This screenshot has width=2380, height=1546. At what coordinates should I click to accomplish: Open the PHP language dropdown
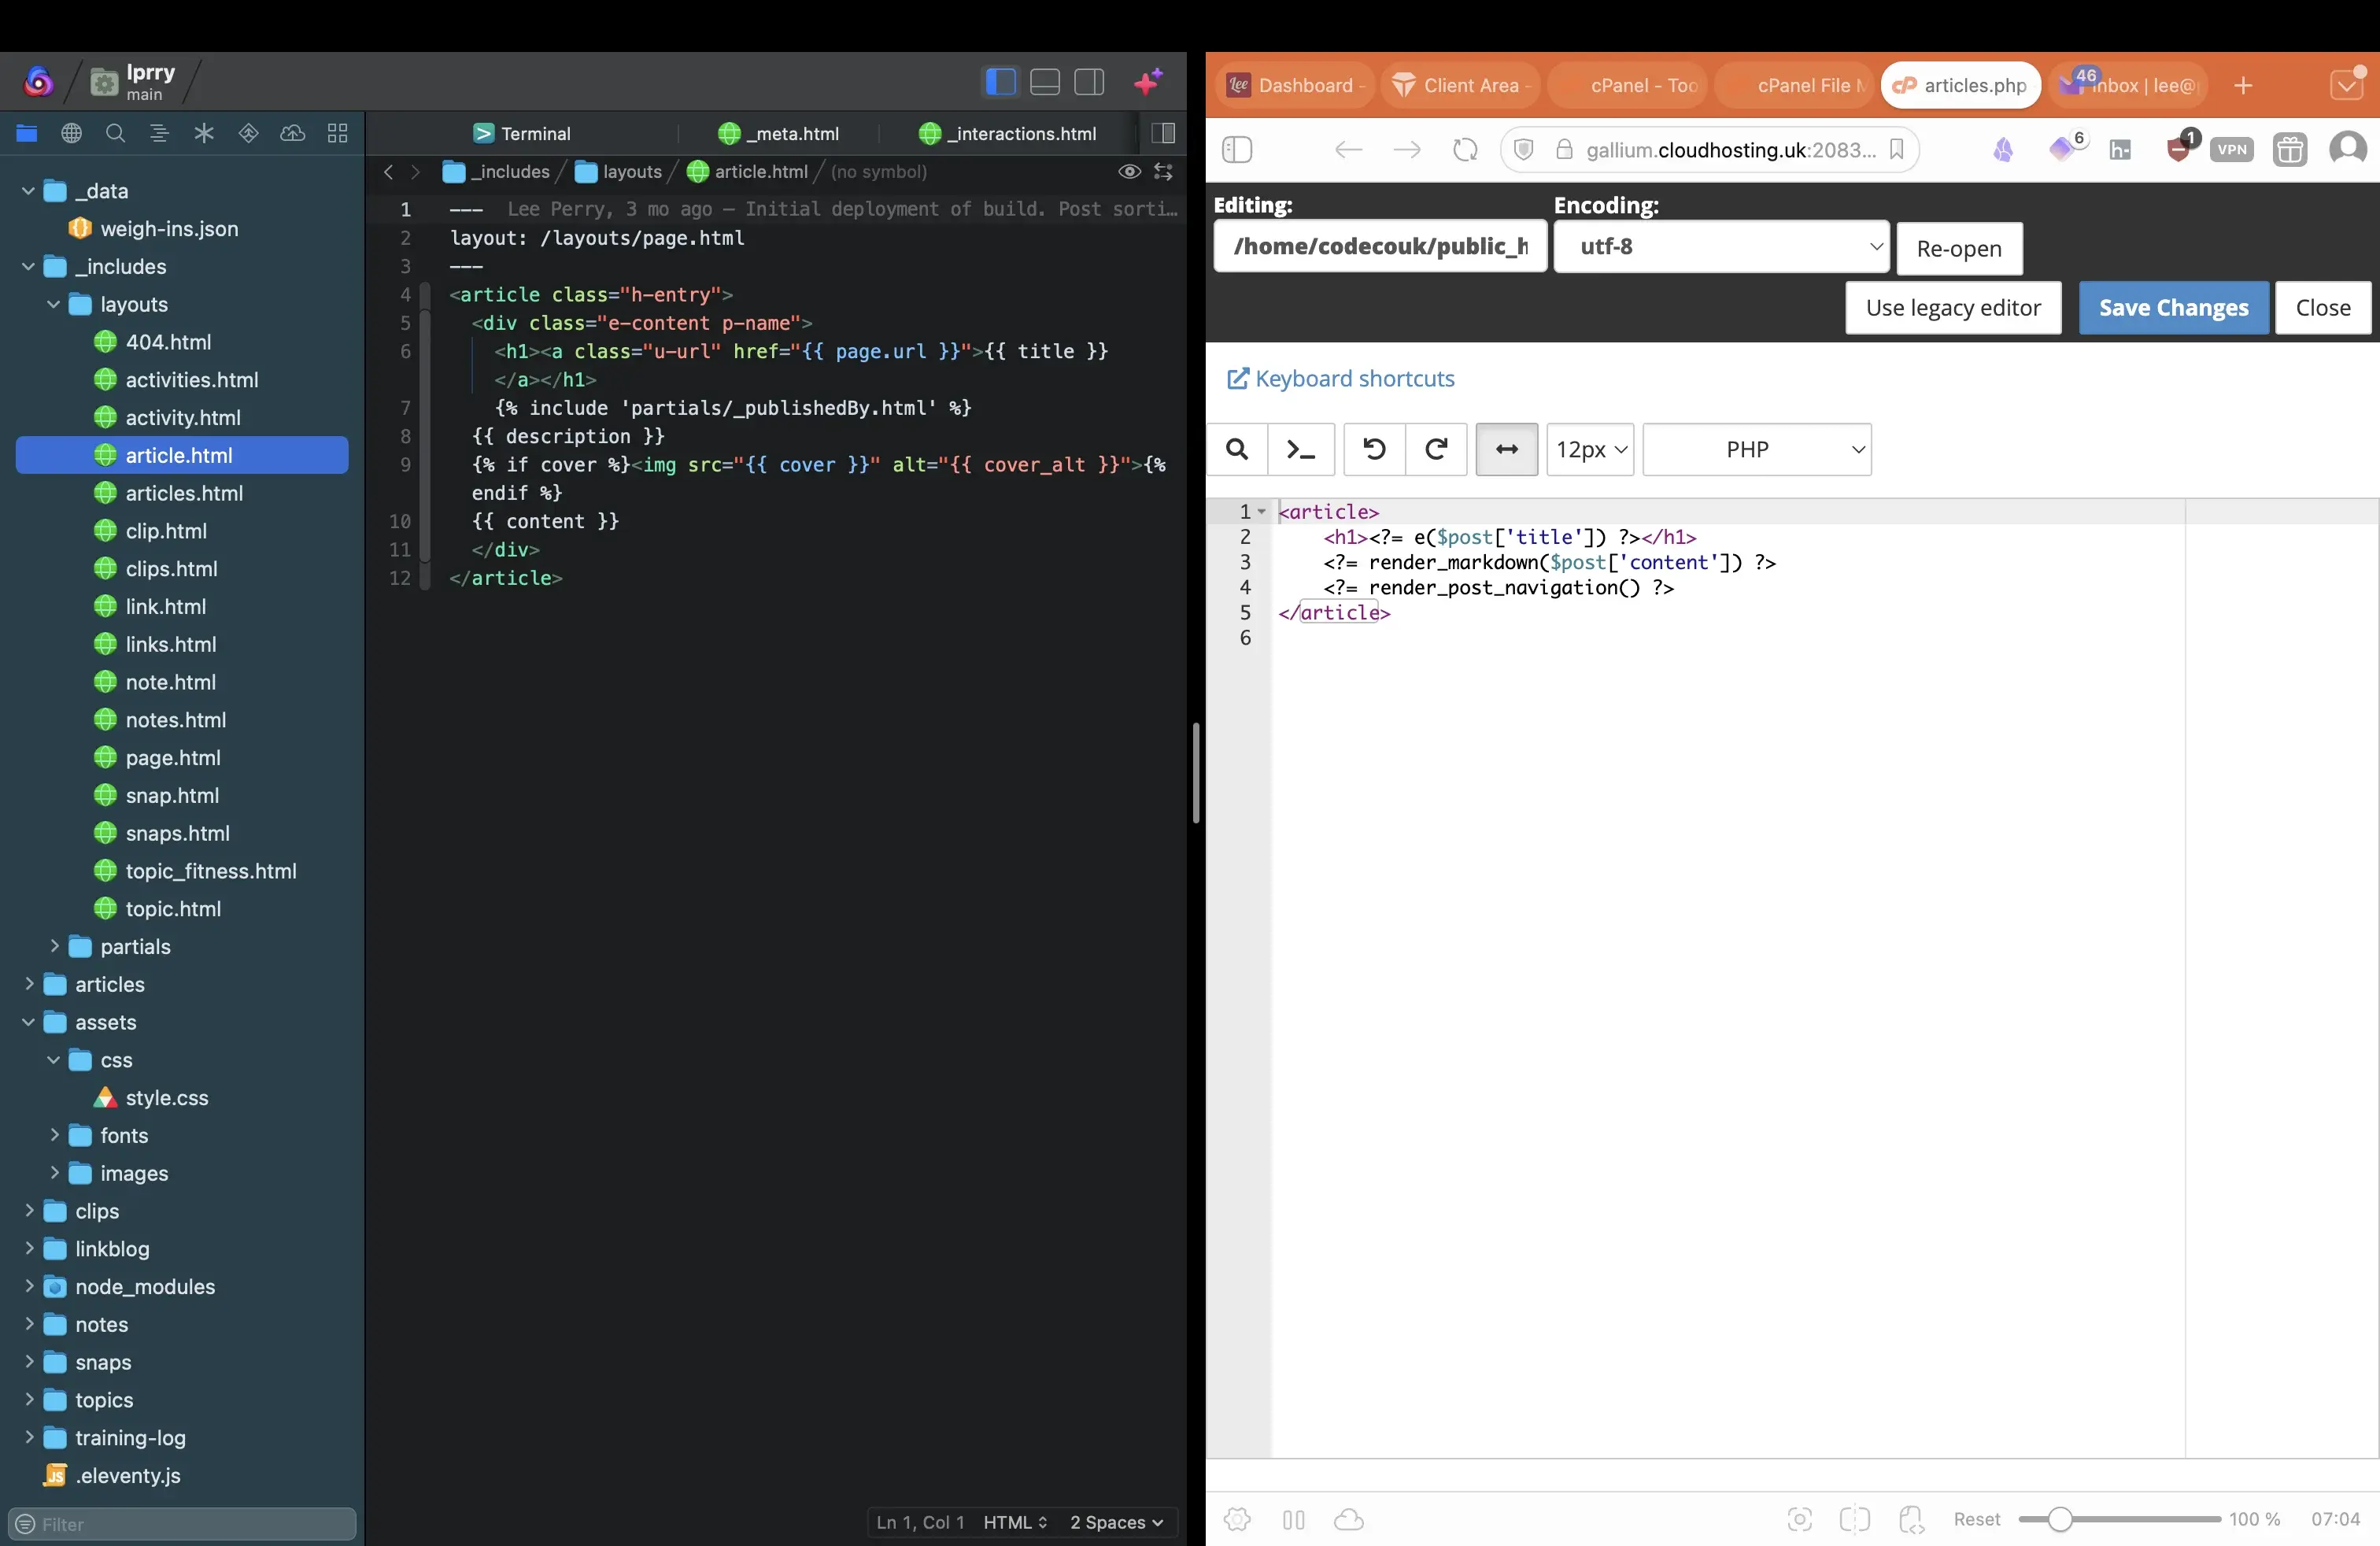pyautogui.click(x=1756, y=449)
